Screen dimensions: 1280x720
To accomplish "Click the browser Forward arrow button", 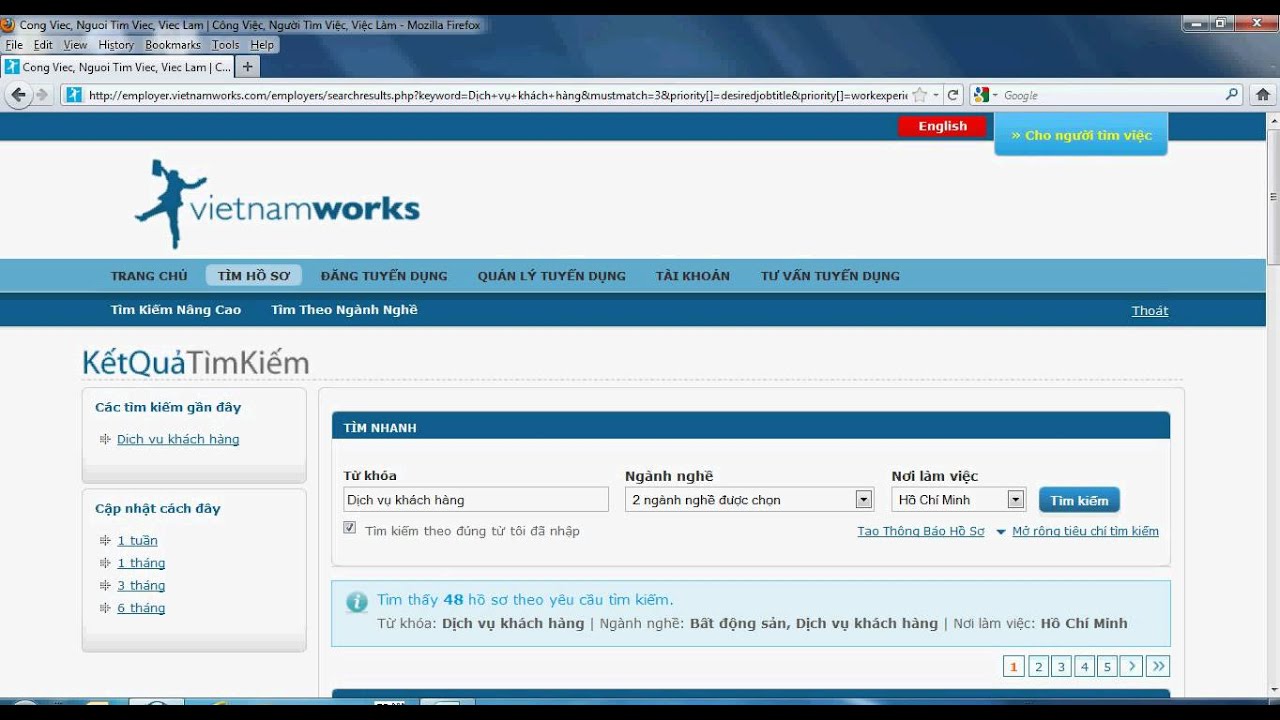I will point(42,95).
